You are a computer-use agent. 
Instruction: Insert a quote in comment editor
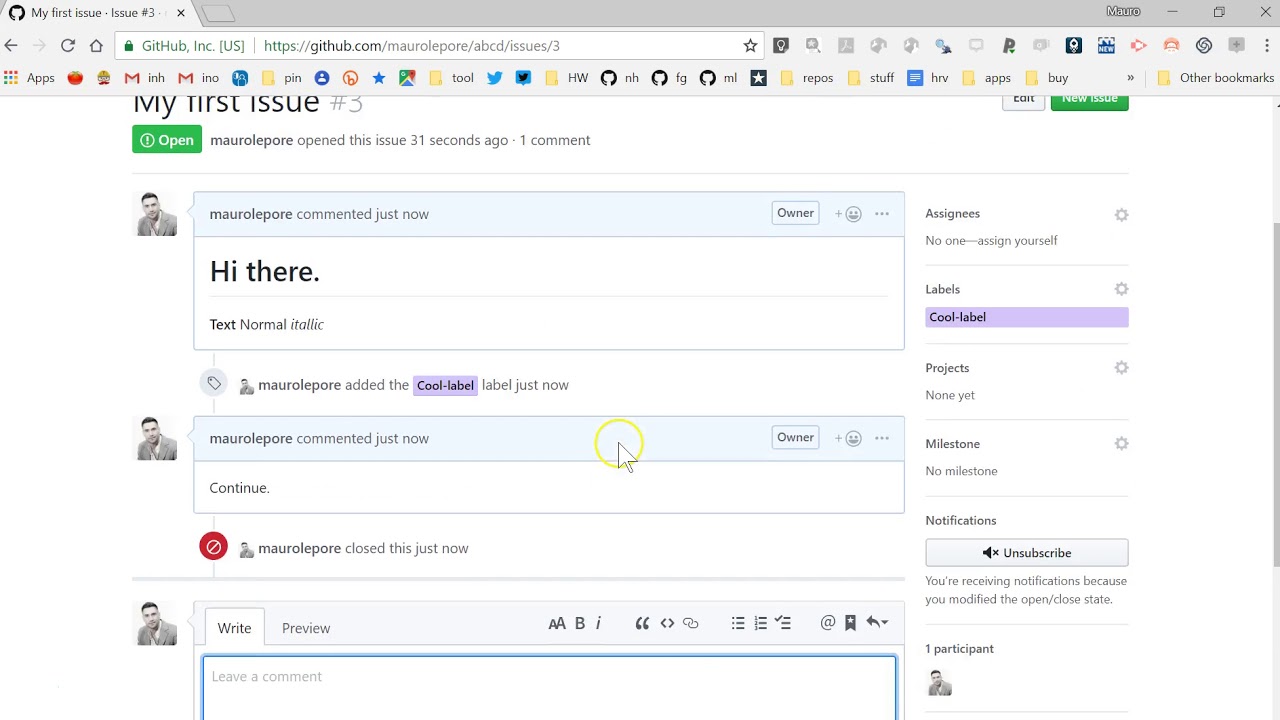(642, 623)
